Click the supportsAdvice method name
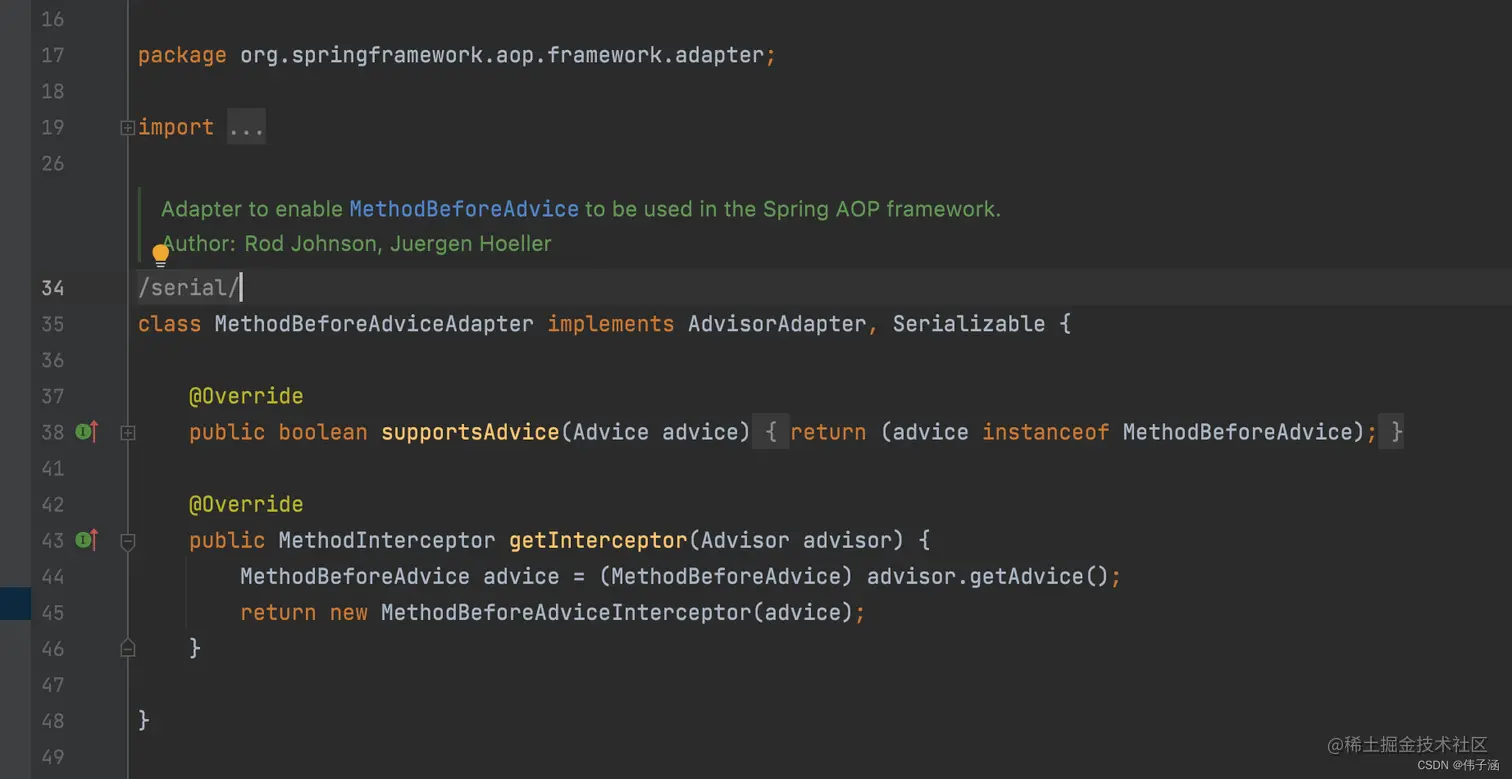1512x779 pixels. (470, 432)
